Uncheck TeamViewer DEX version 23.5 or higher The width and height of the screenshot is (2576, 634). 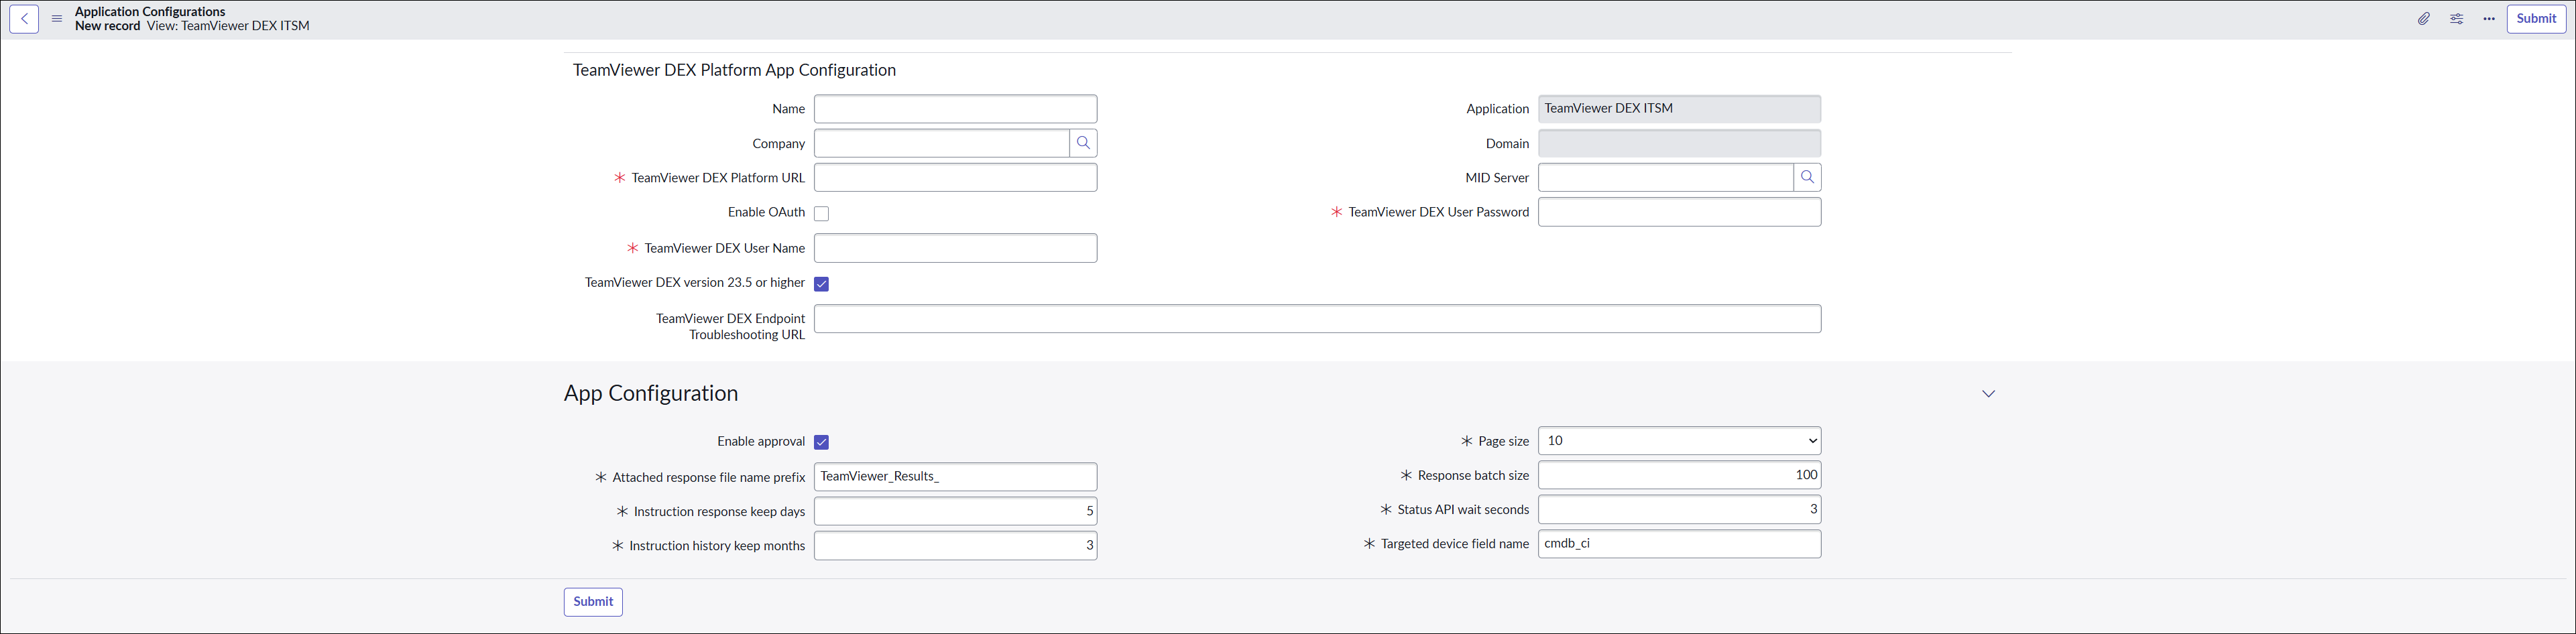(x=821, y=284)
